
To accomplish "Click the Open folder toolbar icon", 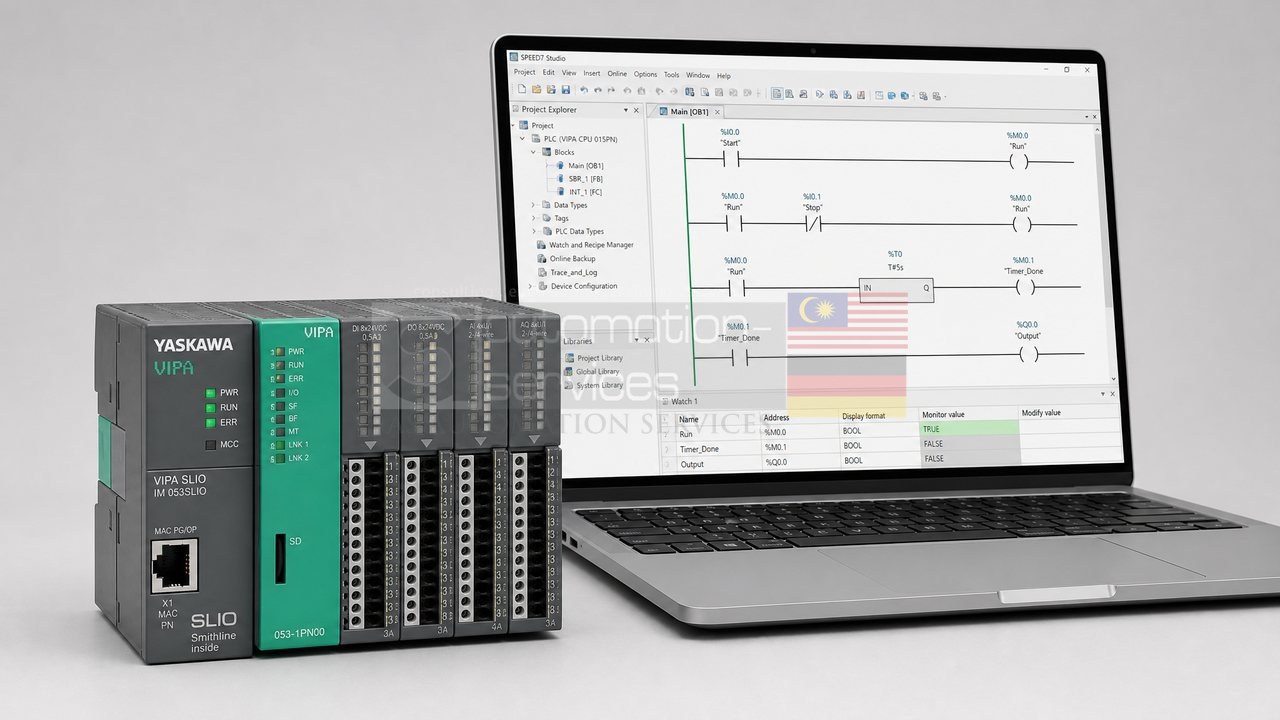I will tap(537, 92).
